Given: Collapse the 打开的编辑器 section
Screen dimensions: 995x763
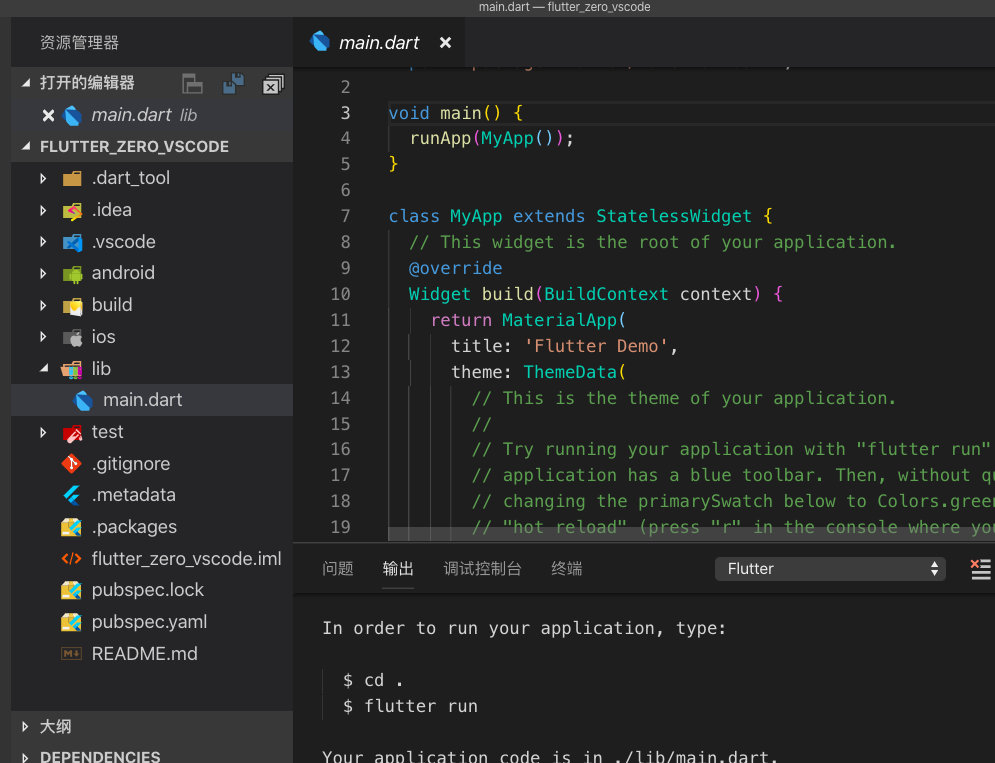Looking at the screenshot, I should point(26,83).
